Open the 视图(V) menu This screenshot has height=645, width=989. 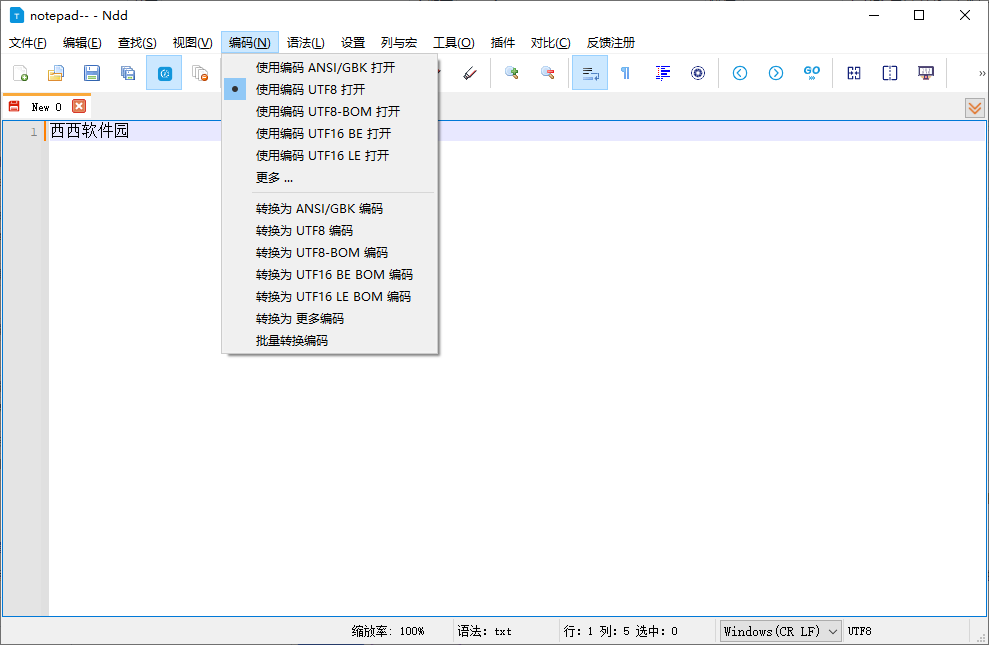[x=192, y=42]
